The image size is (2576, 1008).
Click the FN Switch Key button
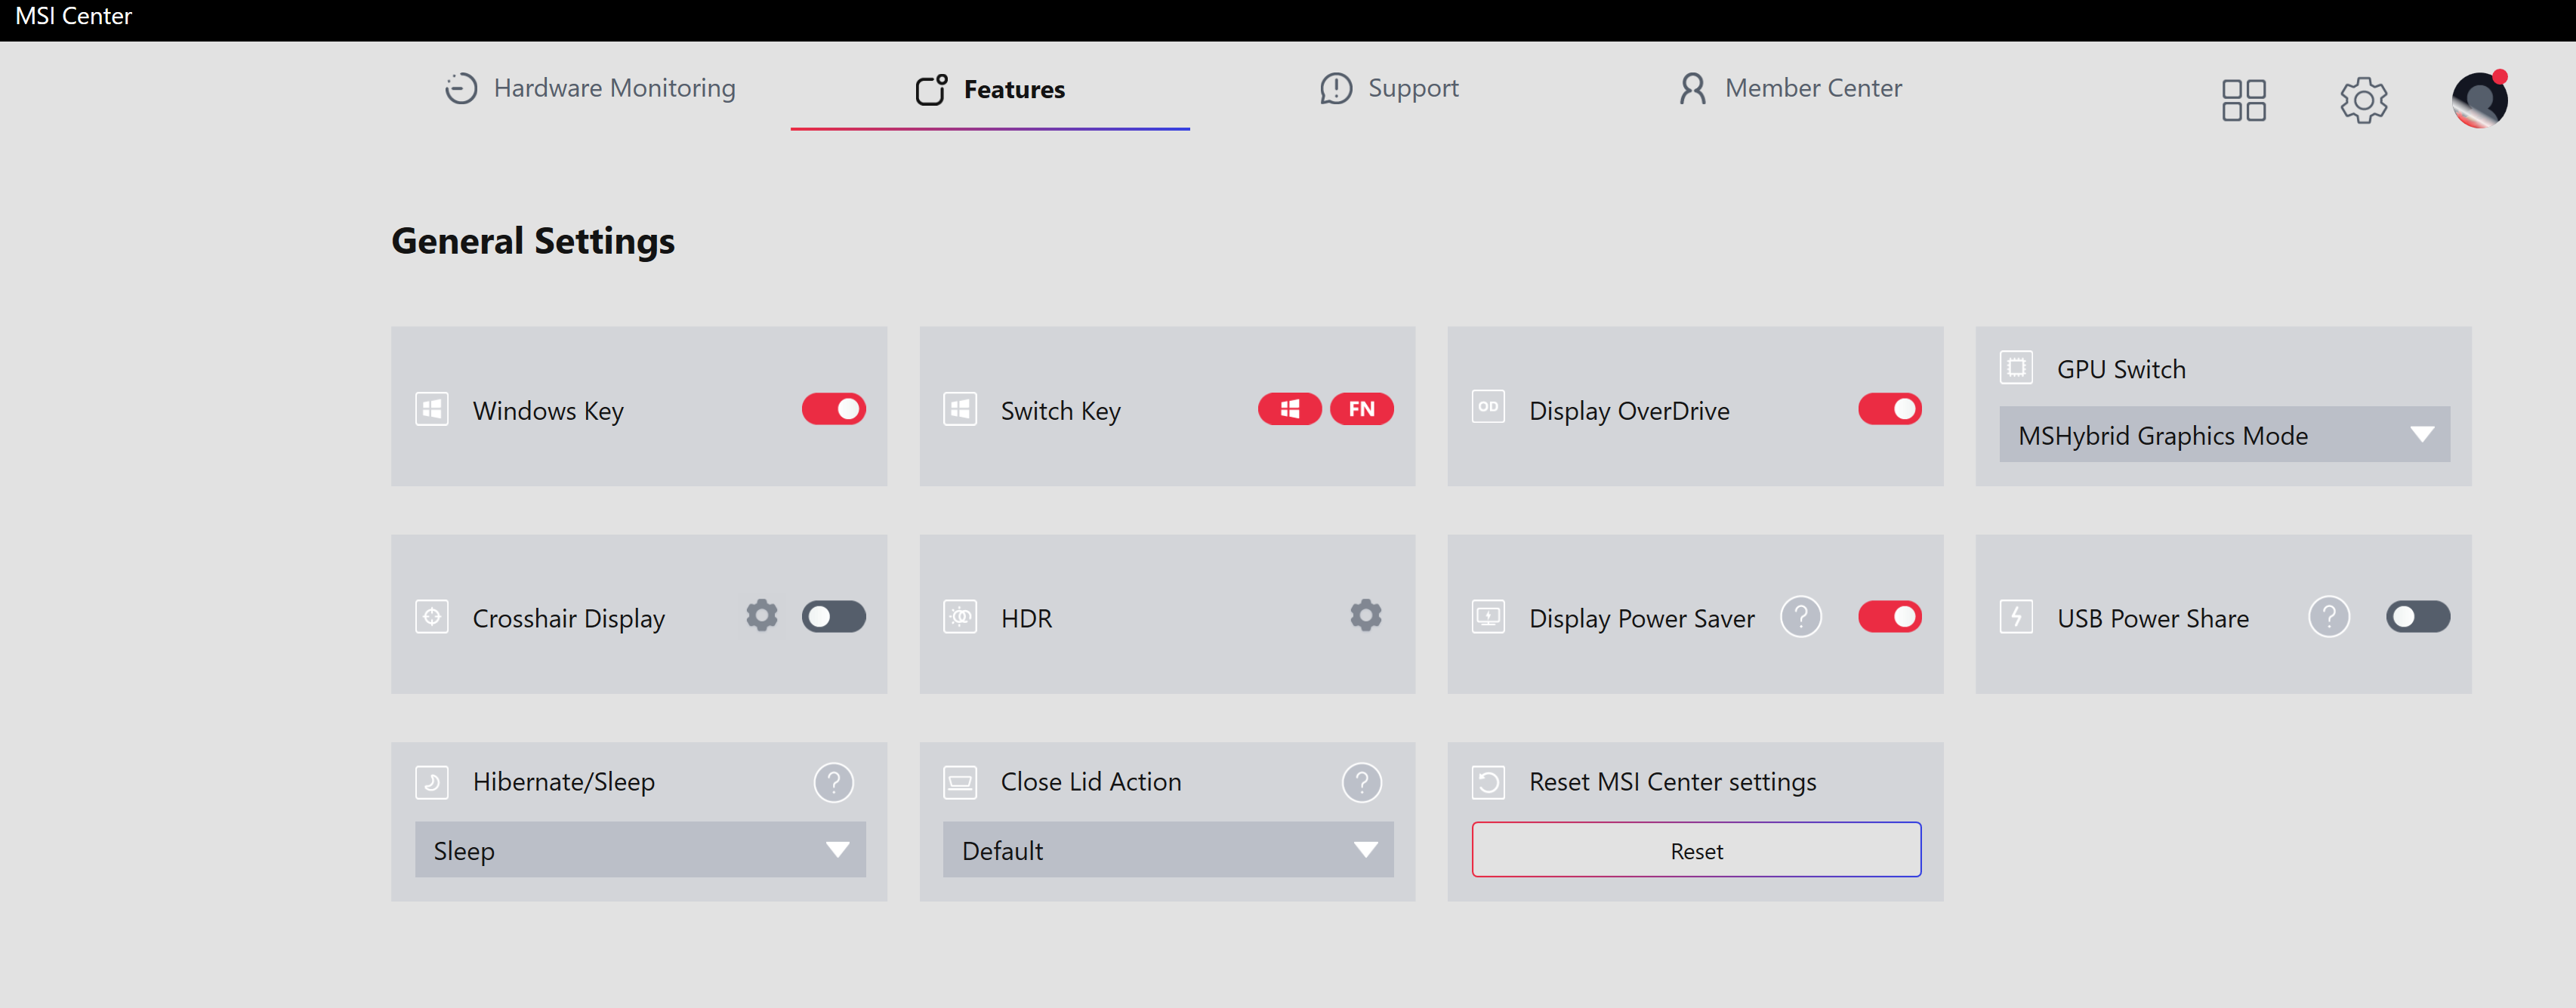(x=1361, y=409)
